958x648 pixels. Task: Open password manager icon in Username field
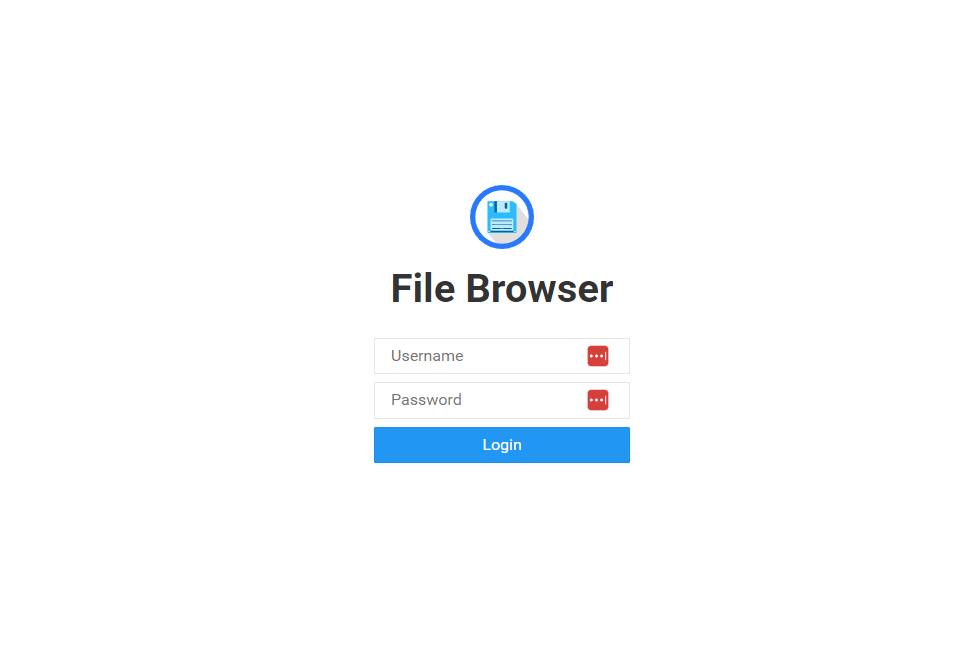598,356
